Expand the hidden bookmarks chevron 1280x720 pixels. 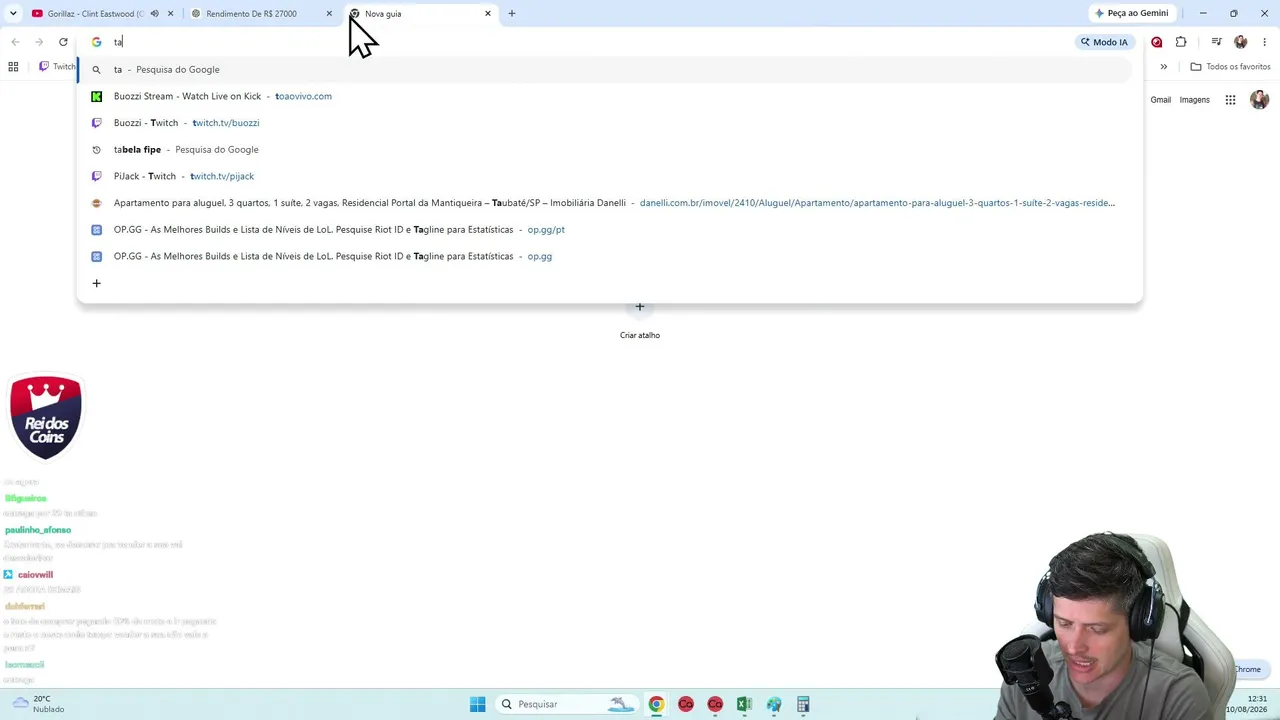click(x=1163, y=67)
